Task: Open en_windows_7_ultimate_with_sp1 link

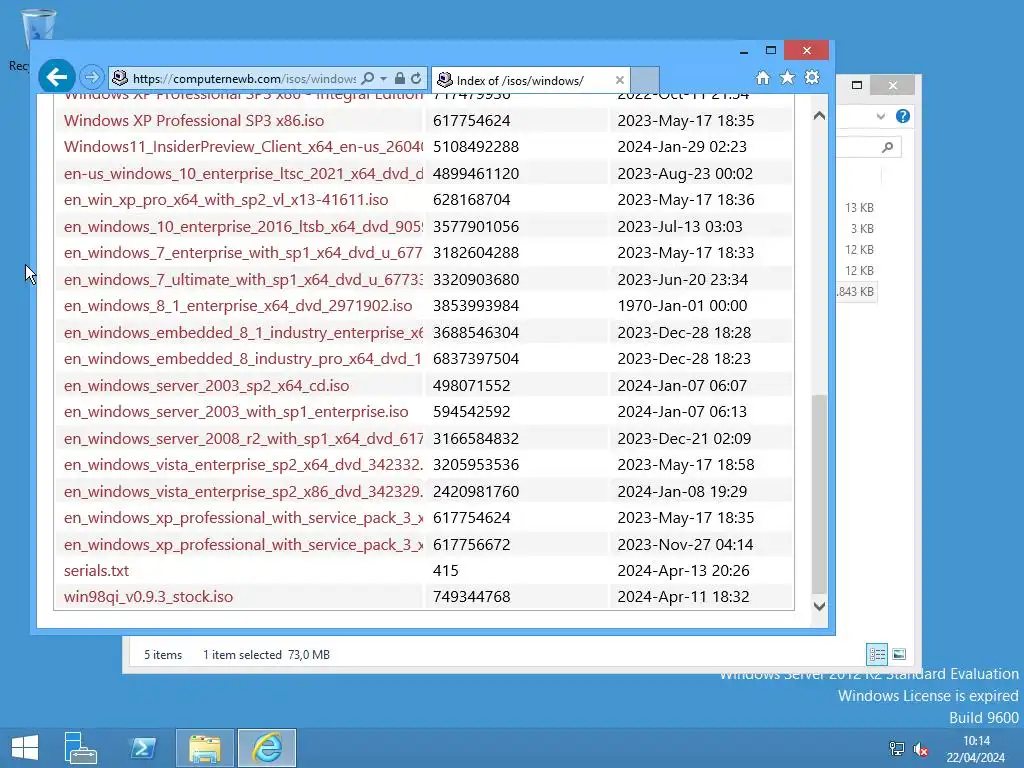Action: pyautogui.click(x=243, y=279)
